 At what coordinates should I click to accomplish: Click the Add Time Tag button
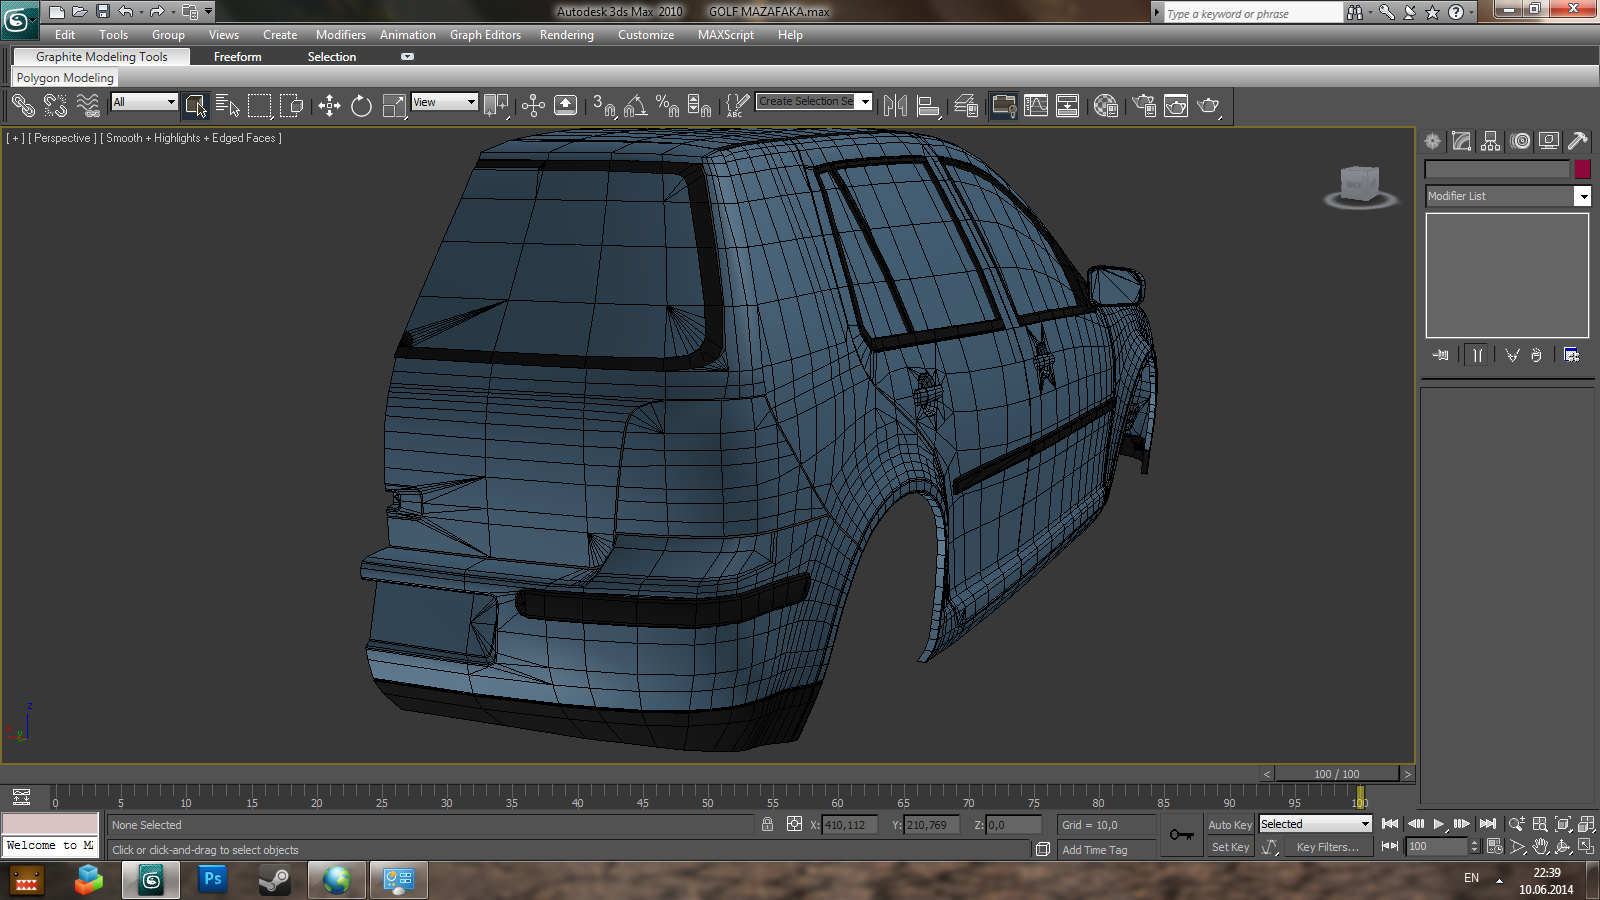[x=1094, y=850]
